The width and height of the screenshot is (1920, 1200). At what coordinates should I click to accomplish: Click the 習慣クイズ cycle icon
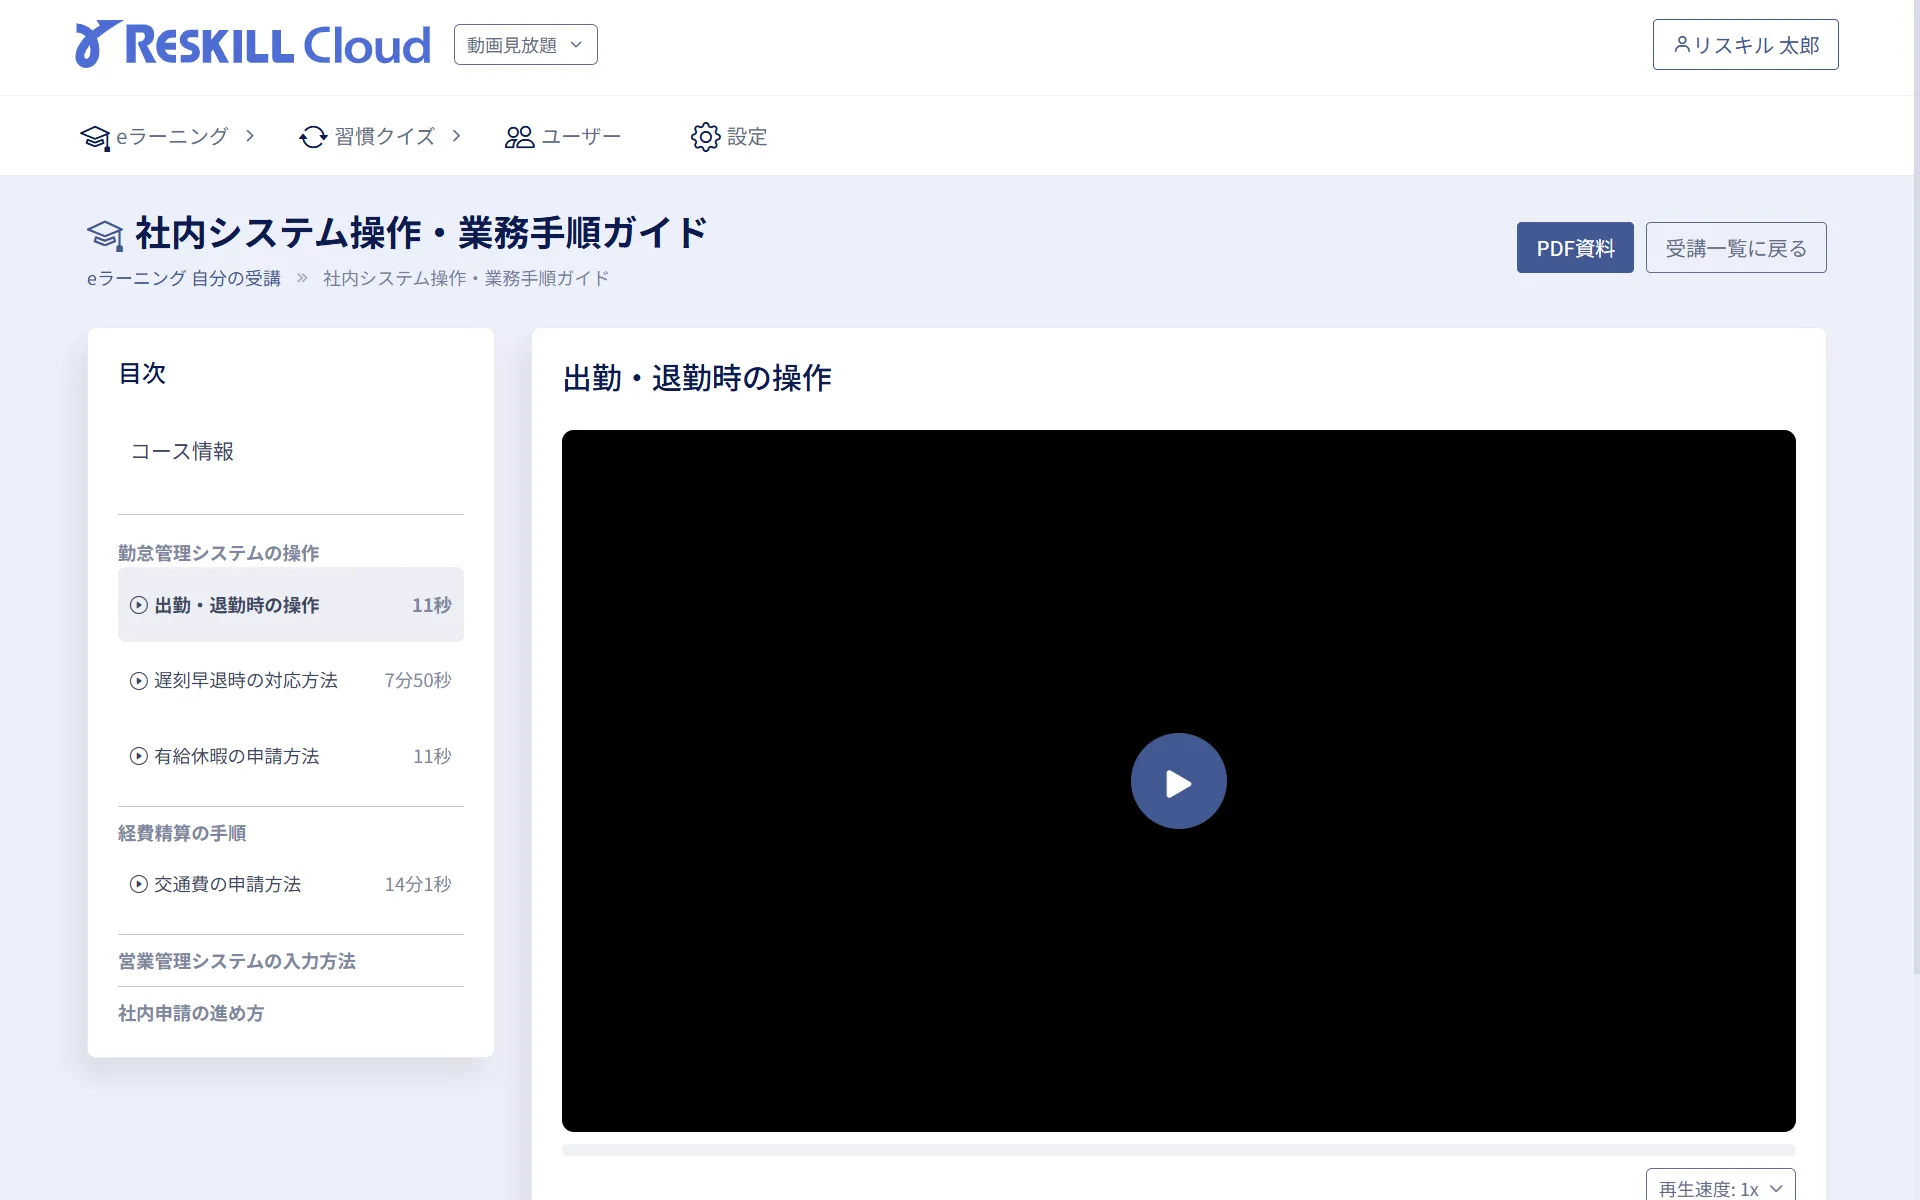[x=313, y=137]
